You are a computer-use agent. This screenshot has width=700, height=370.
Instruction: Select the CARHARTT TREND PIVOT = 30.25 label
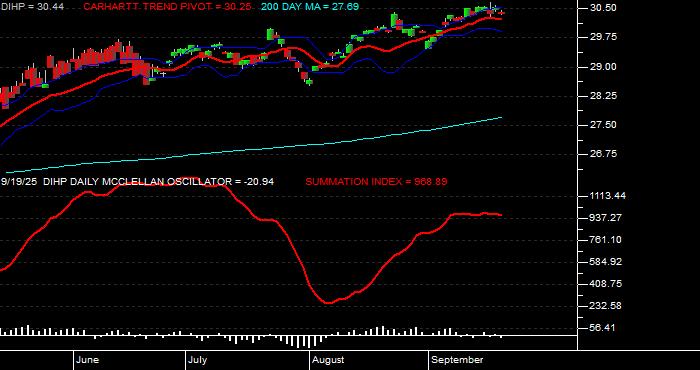coord(167,7)
